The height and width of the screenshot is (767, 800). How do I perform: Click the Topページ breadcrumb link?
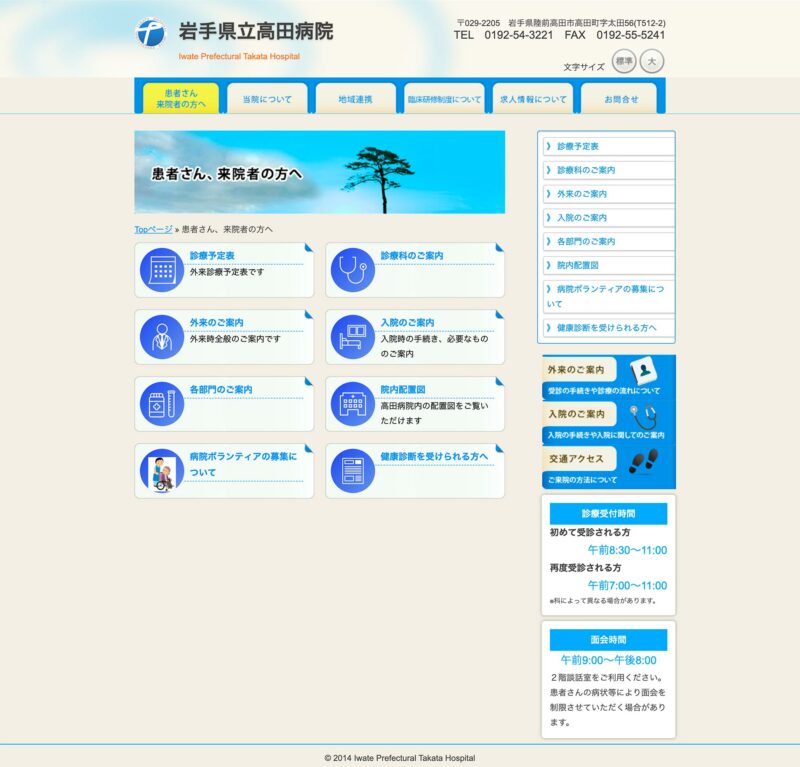point(153,229)
